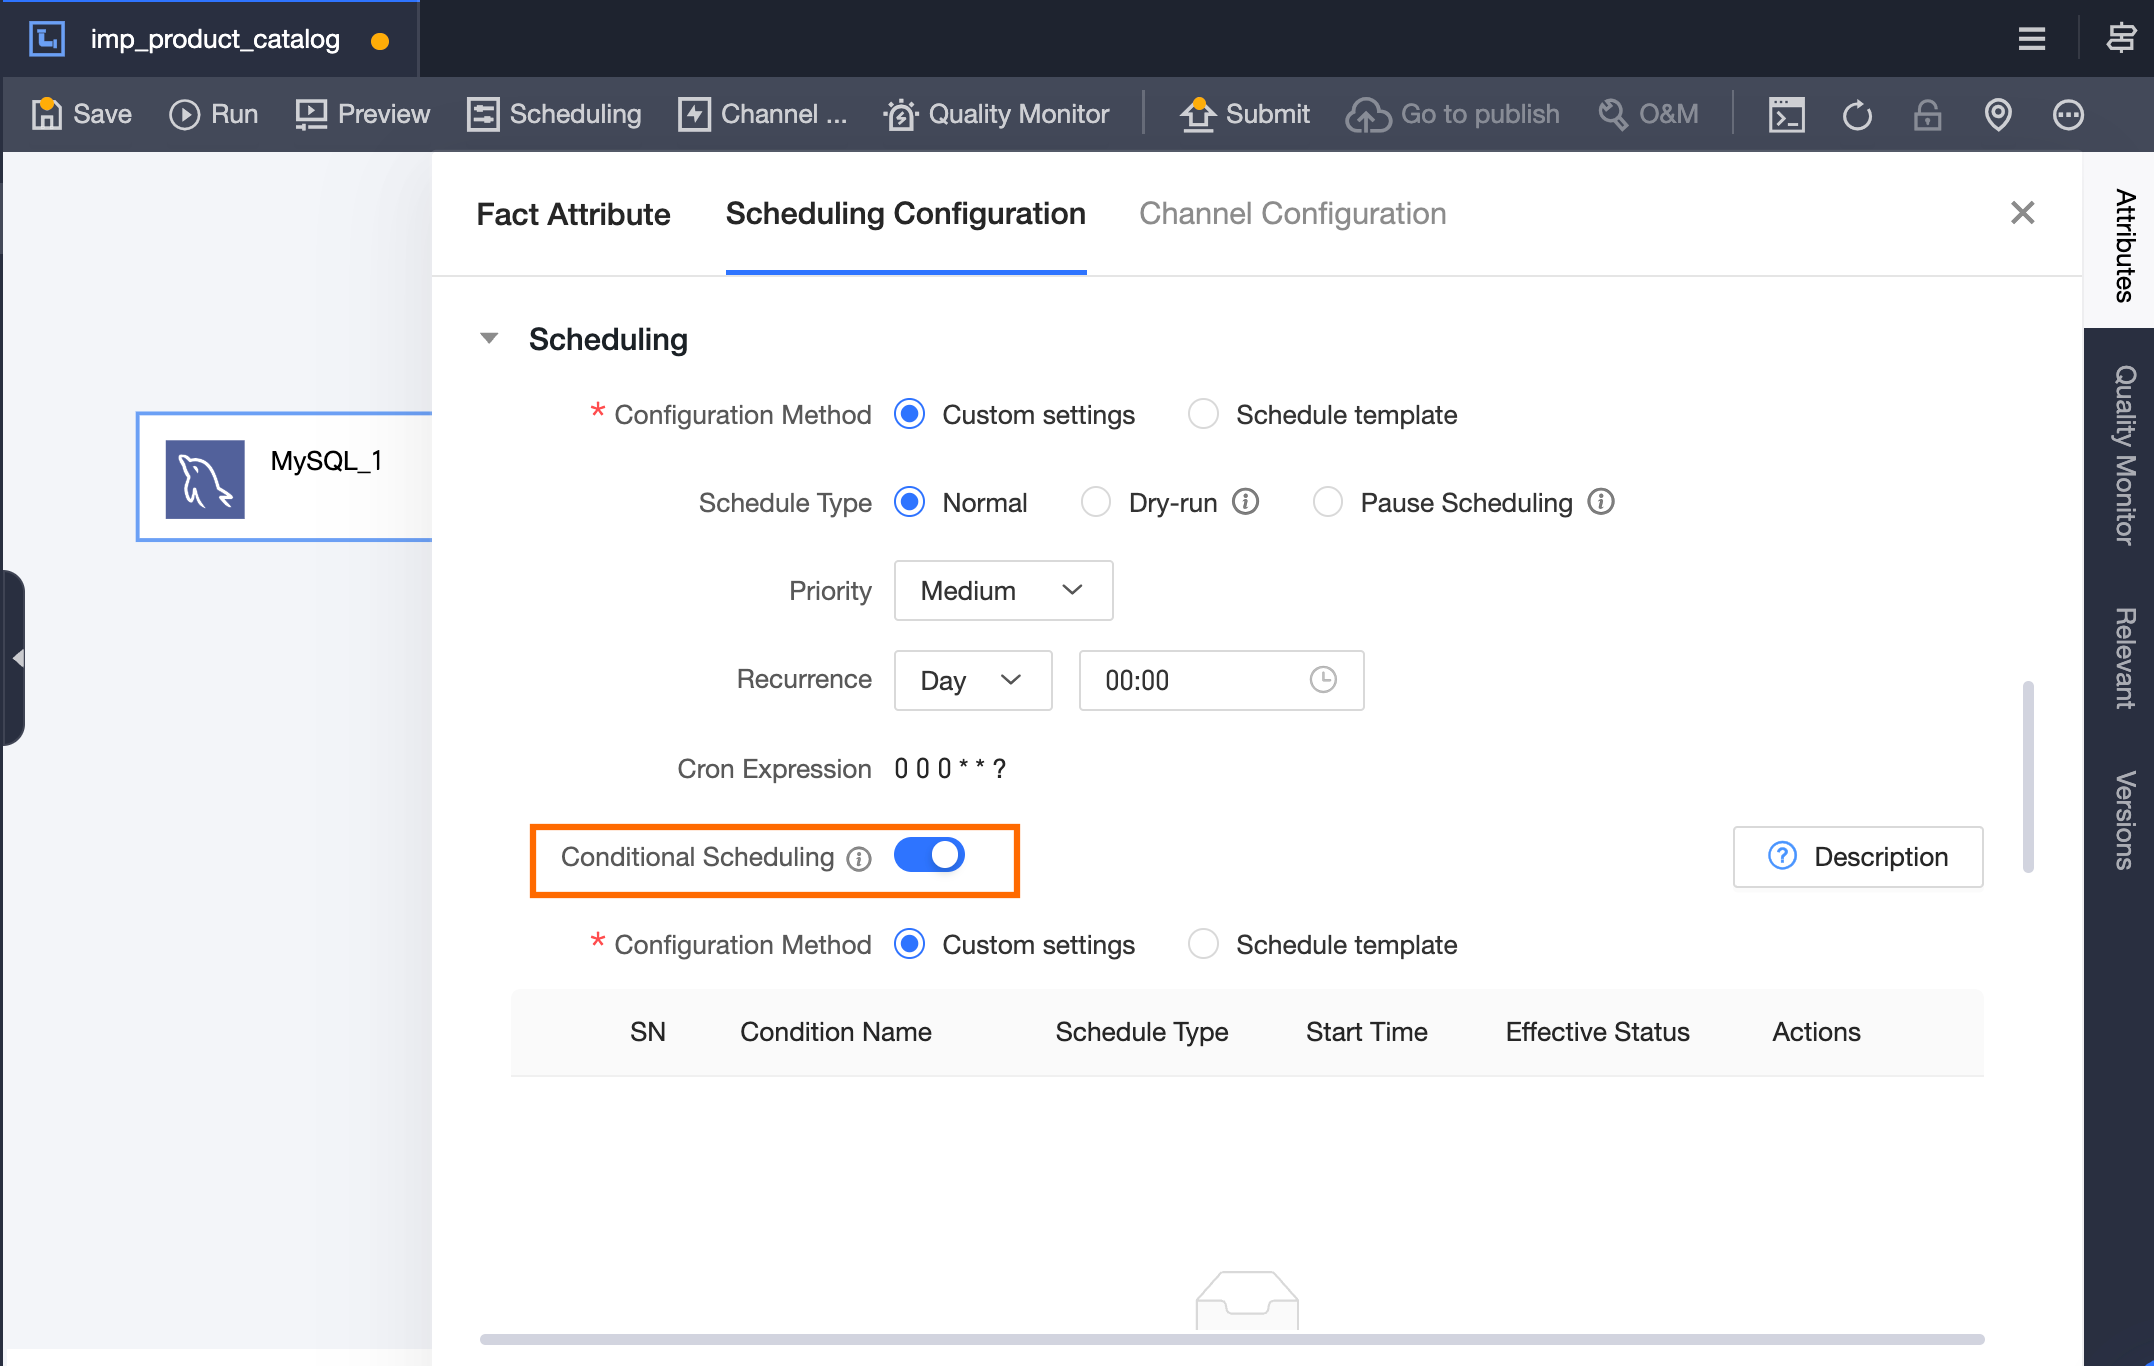Select the Dry-run schedule type

pos(1096,502)
